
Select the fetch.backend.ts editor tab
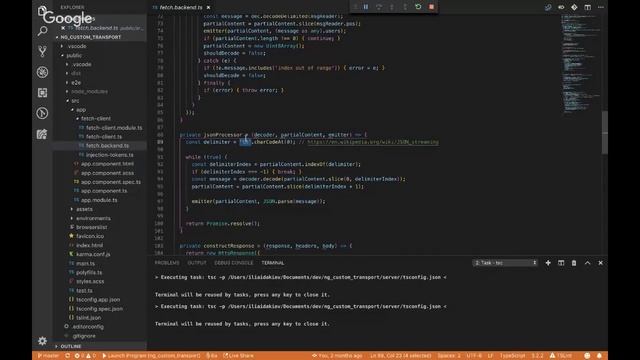tap(181, 7)
